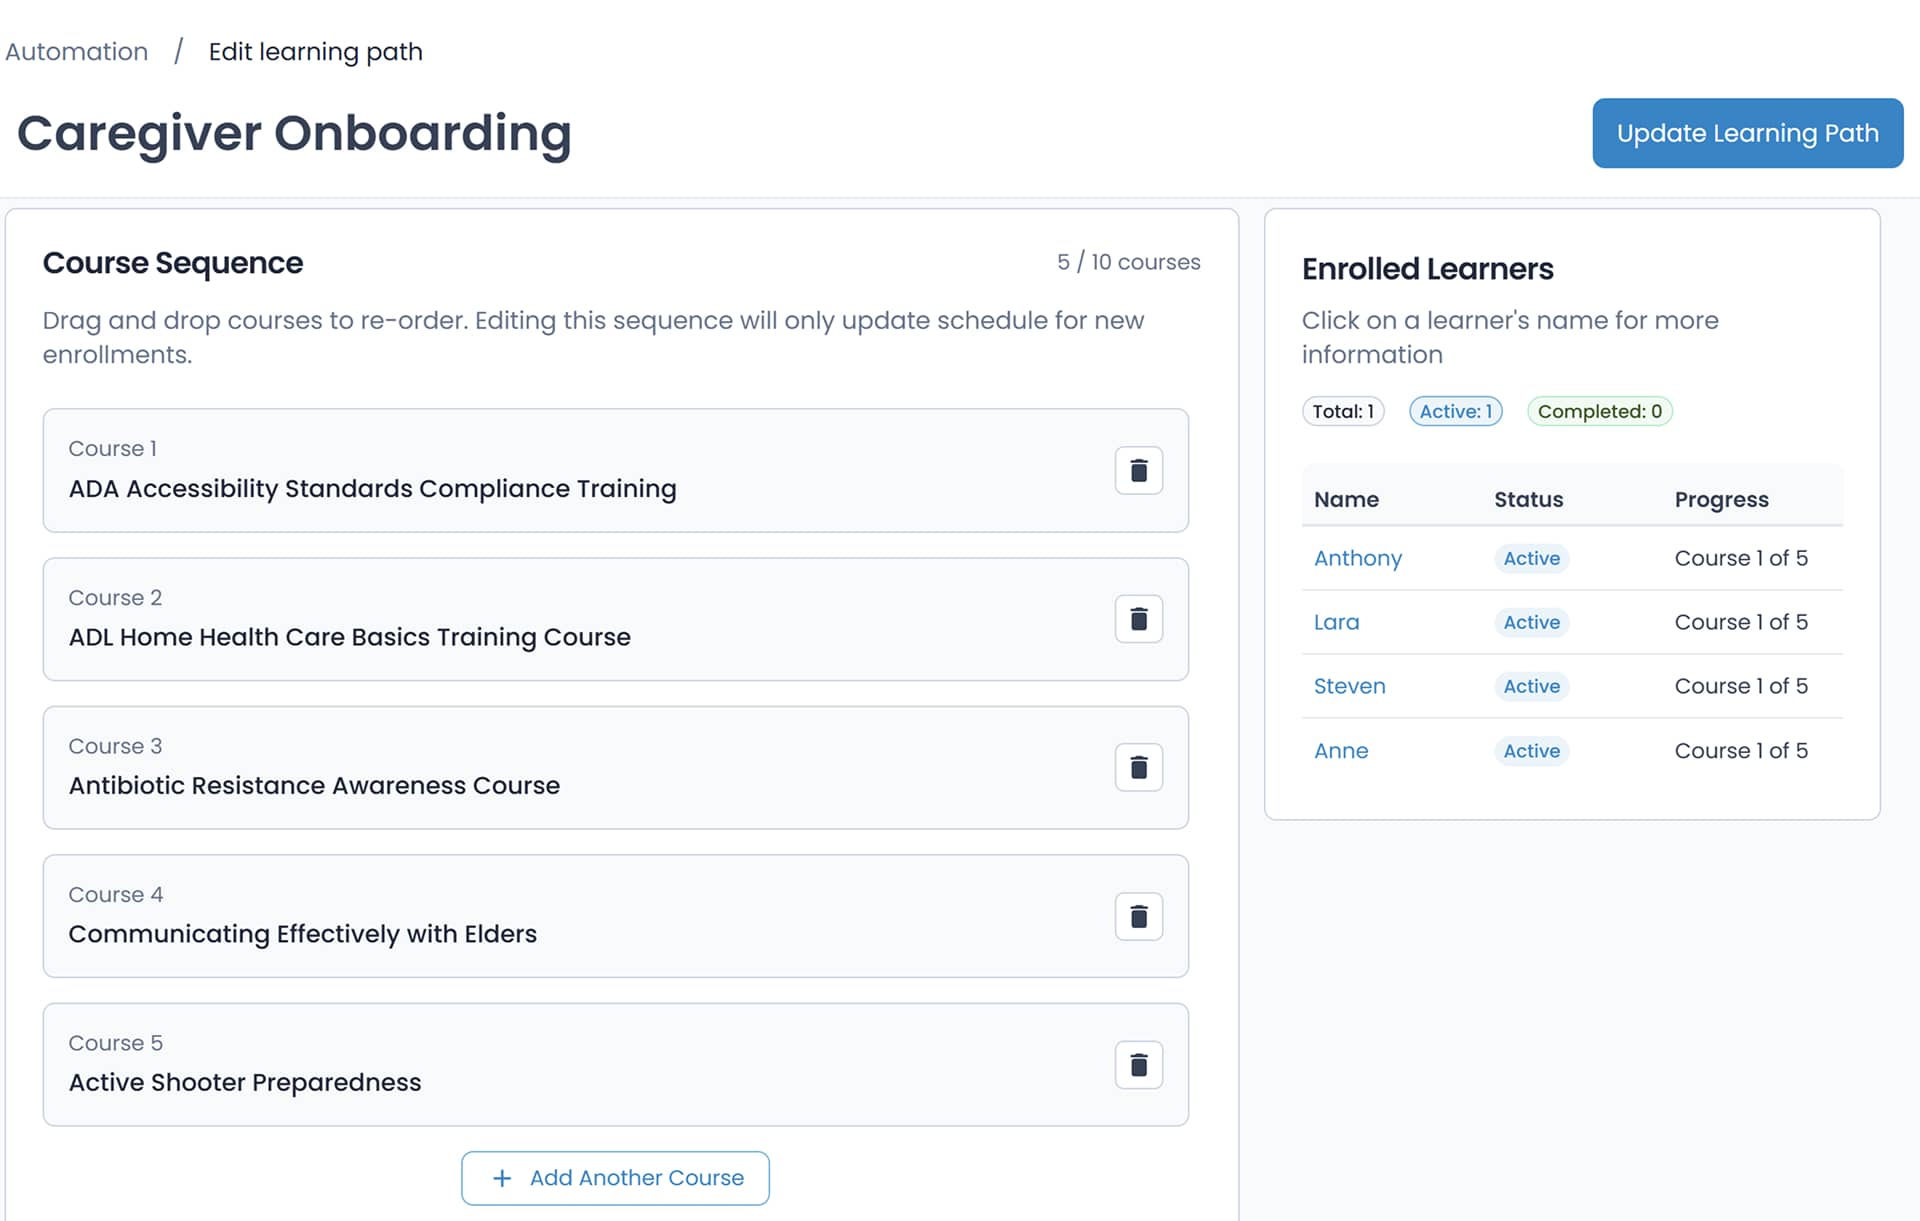Open learner Anthony's details
The height and width of the screenshot is (1221, 1920).
1357,558
